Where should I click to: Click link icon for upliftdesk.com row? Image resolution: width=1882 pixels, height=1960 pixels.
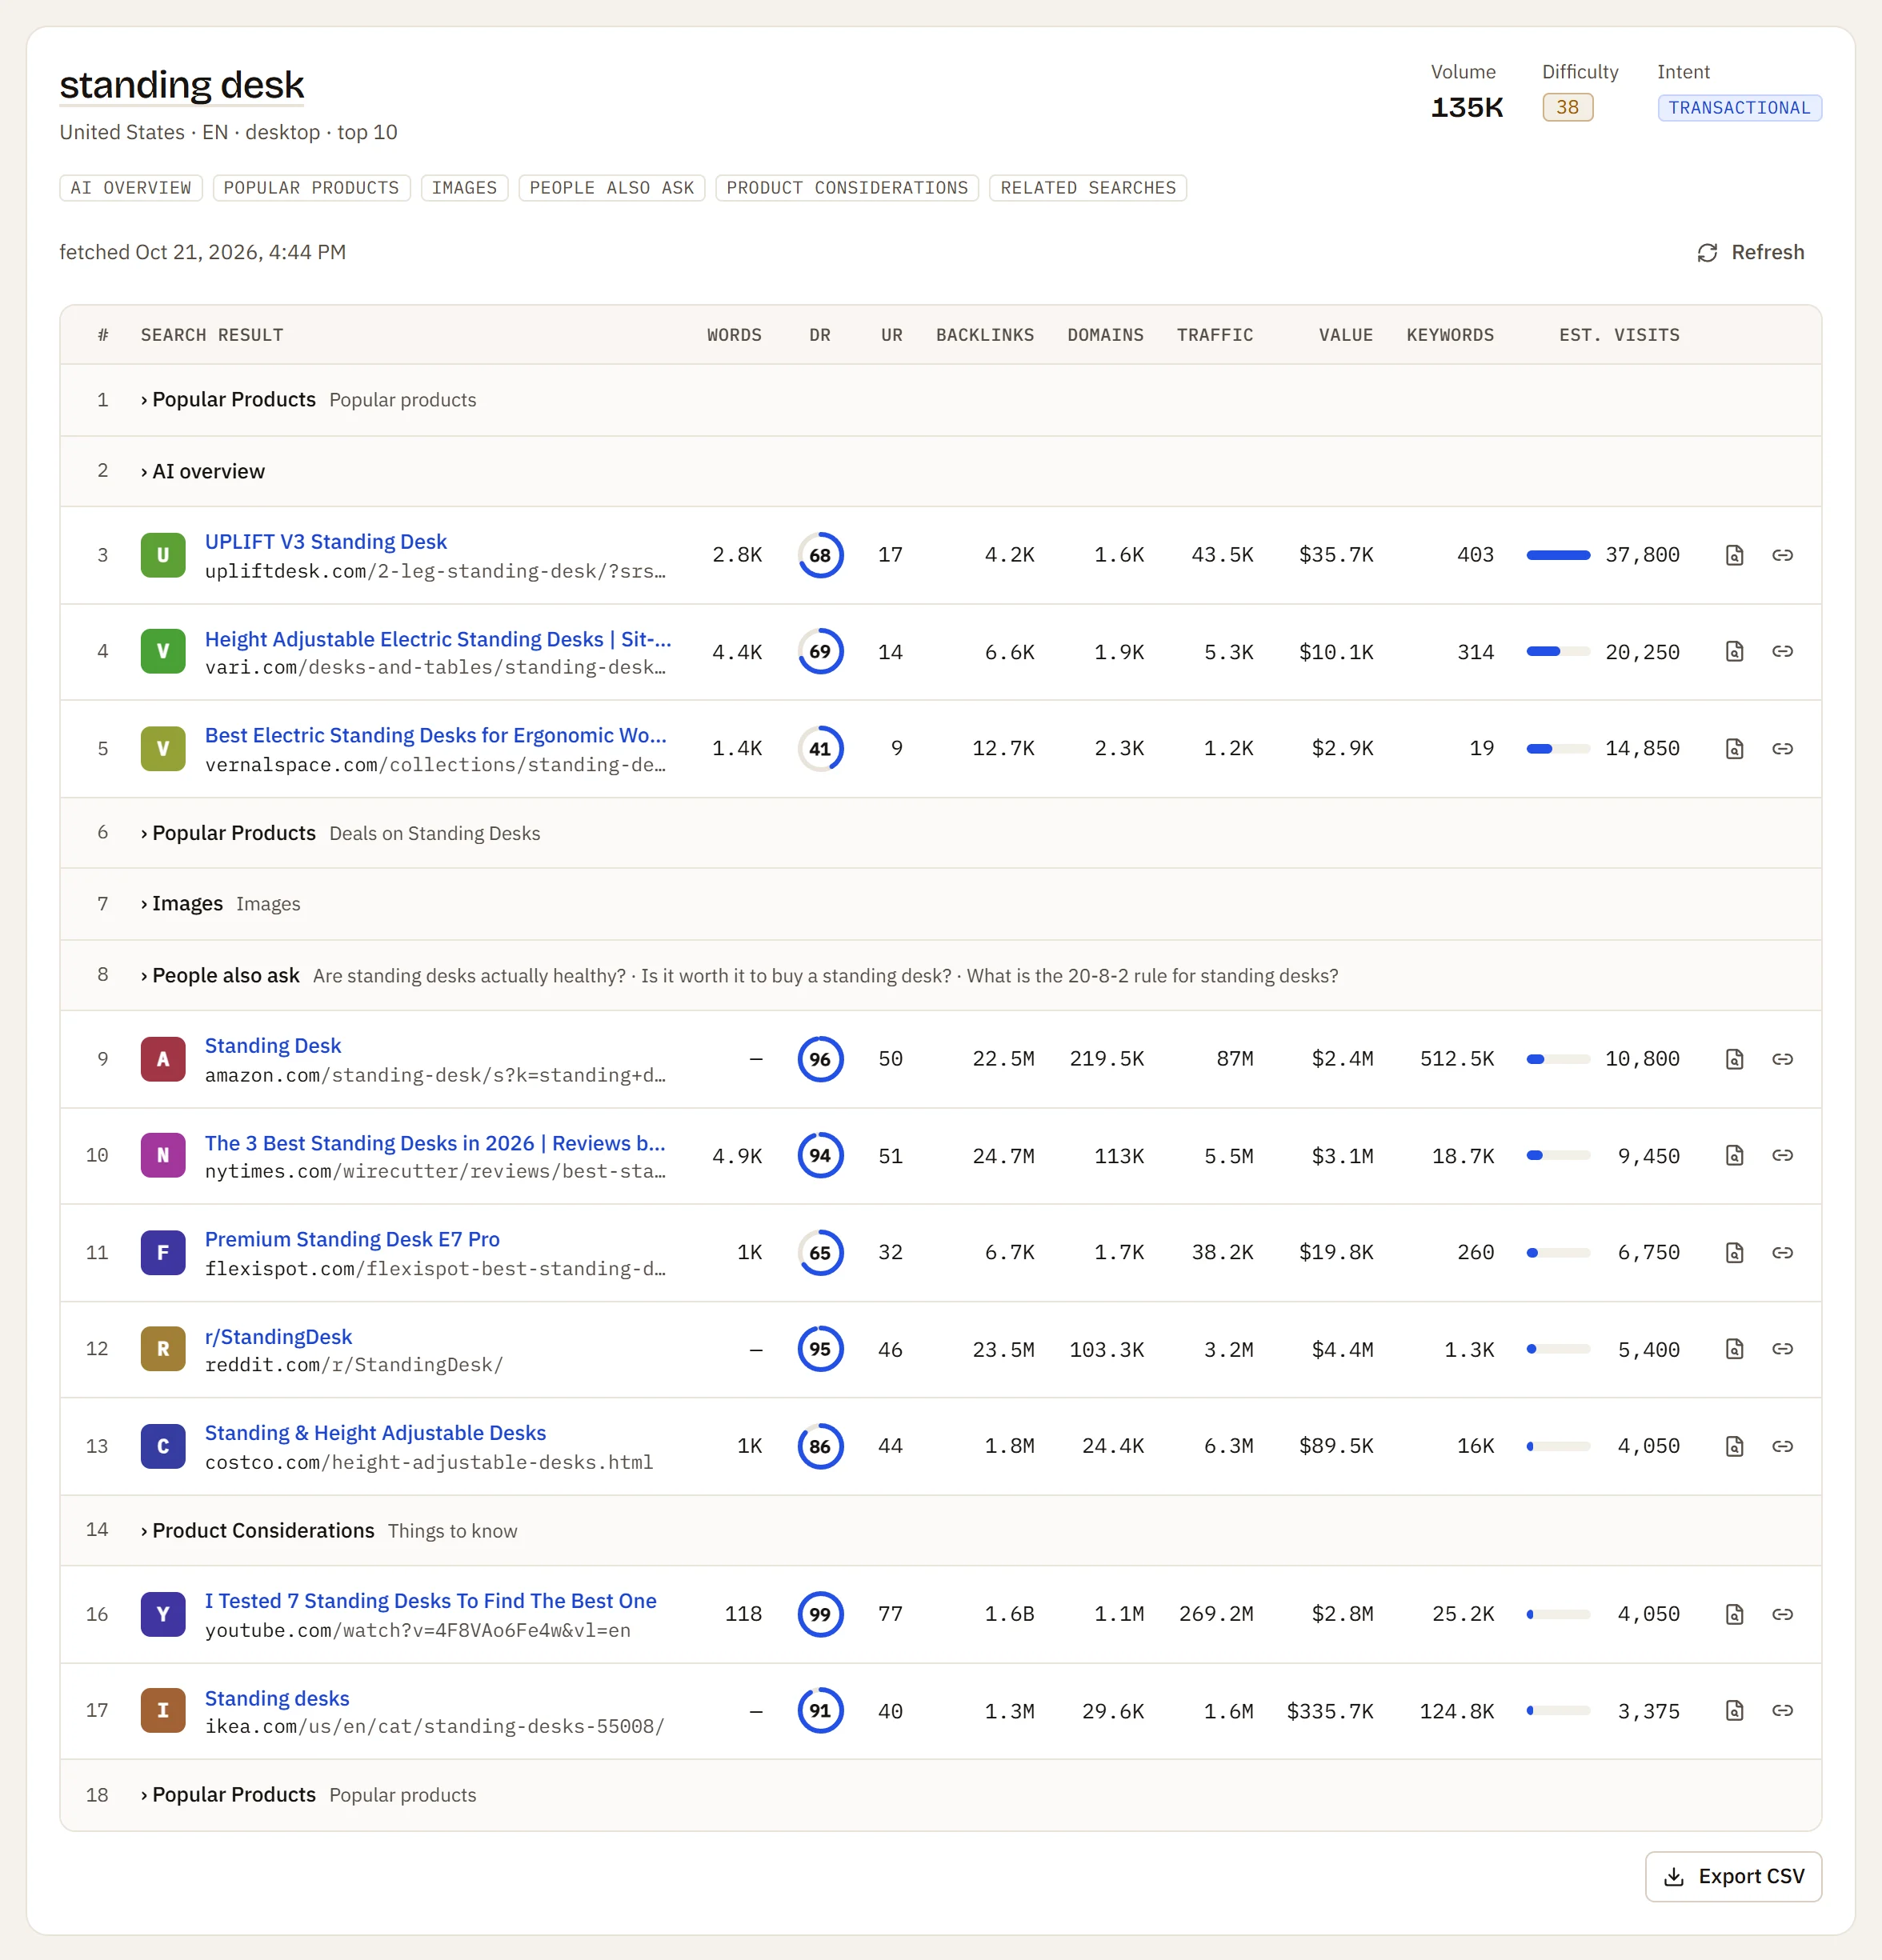tap(1782, 555)
